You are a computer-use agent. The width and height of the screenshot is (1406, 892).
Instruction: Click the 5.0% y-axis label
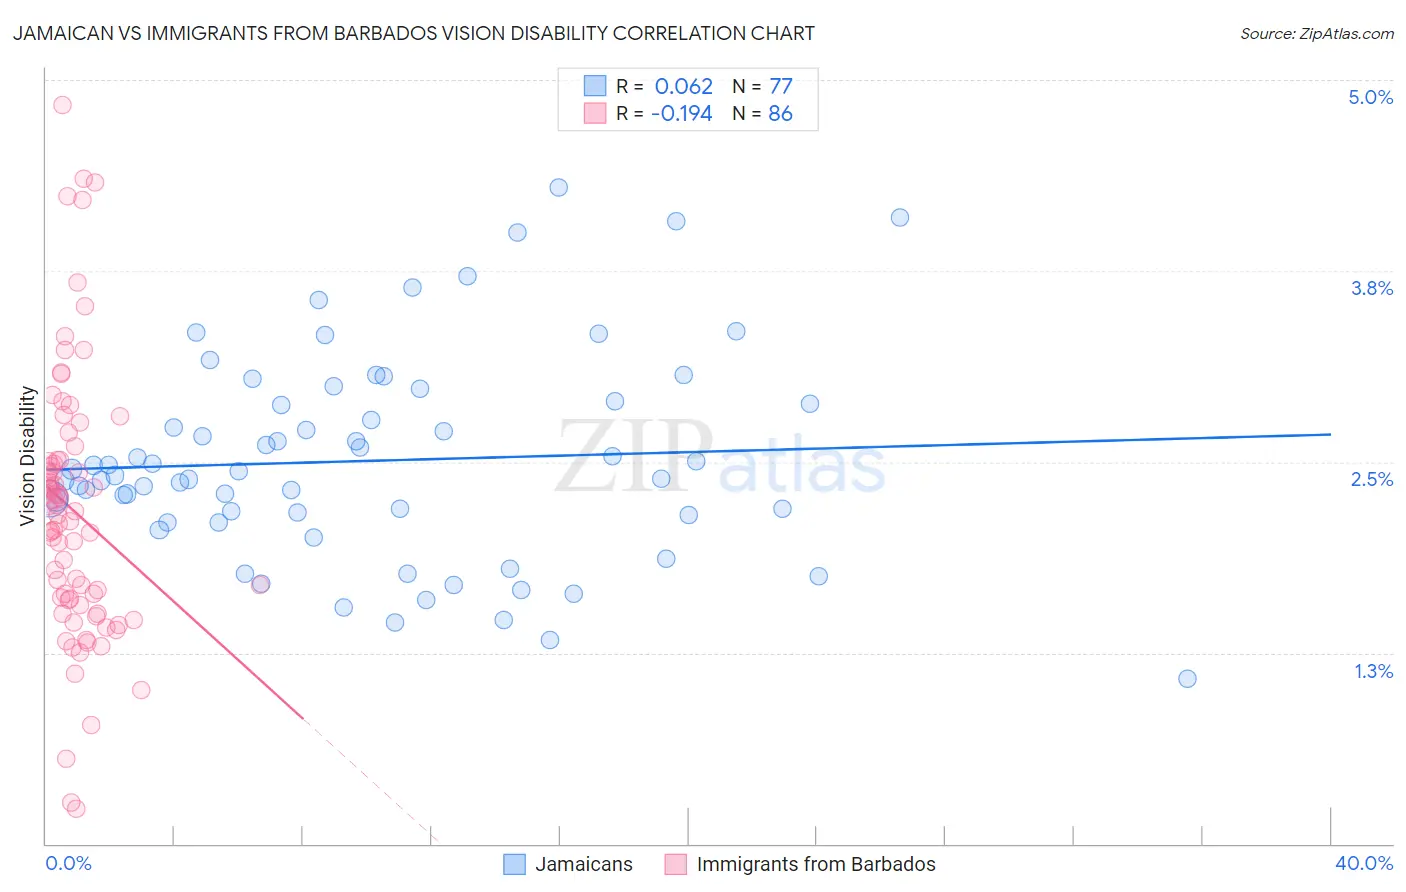[x=1370, y=97]
